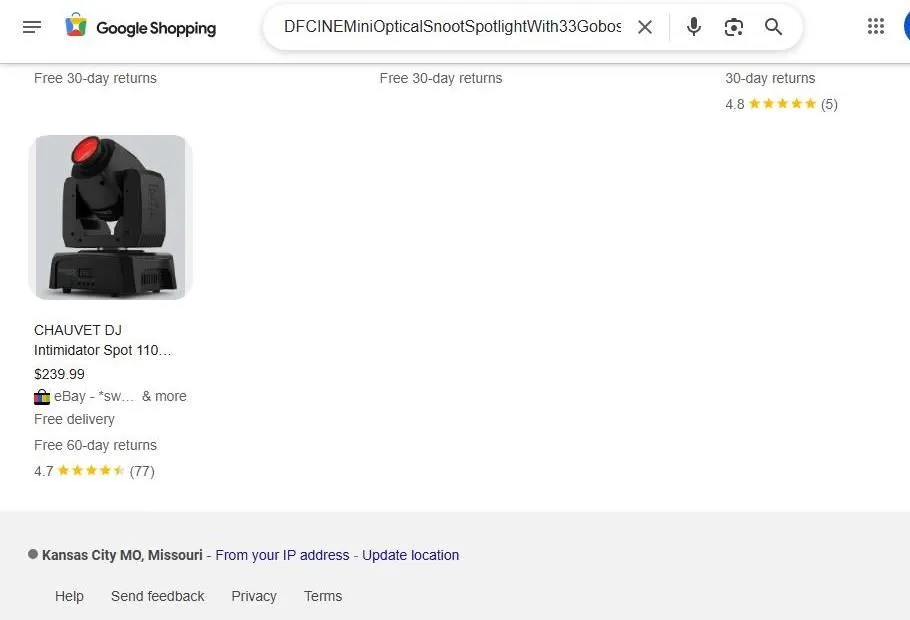
Task: Click the Google Shopping bag logo
Action: point(76,25)
